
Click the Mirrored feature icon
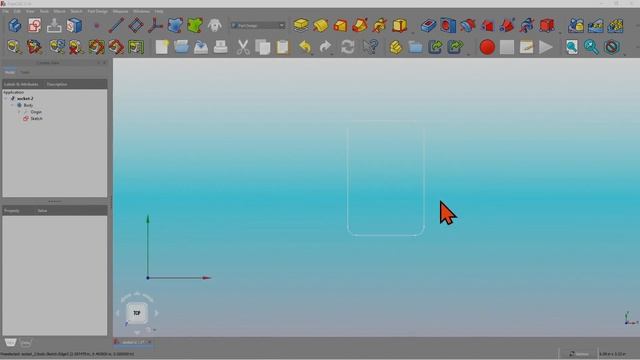[576, 25]
